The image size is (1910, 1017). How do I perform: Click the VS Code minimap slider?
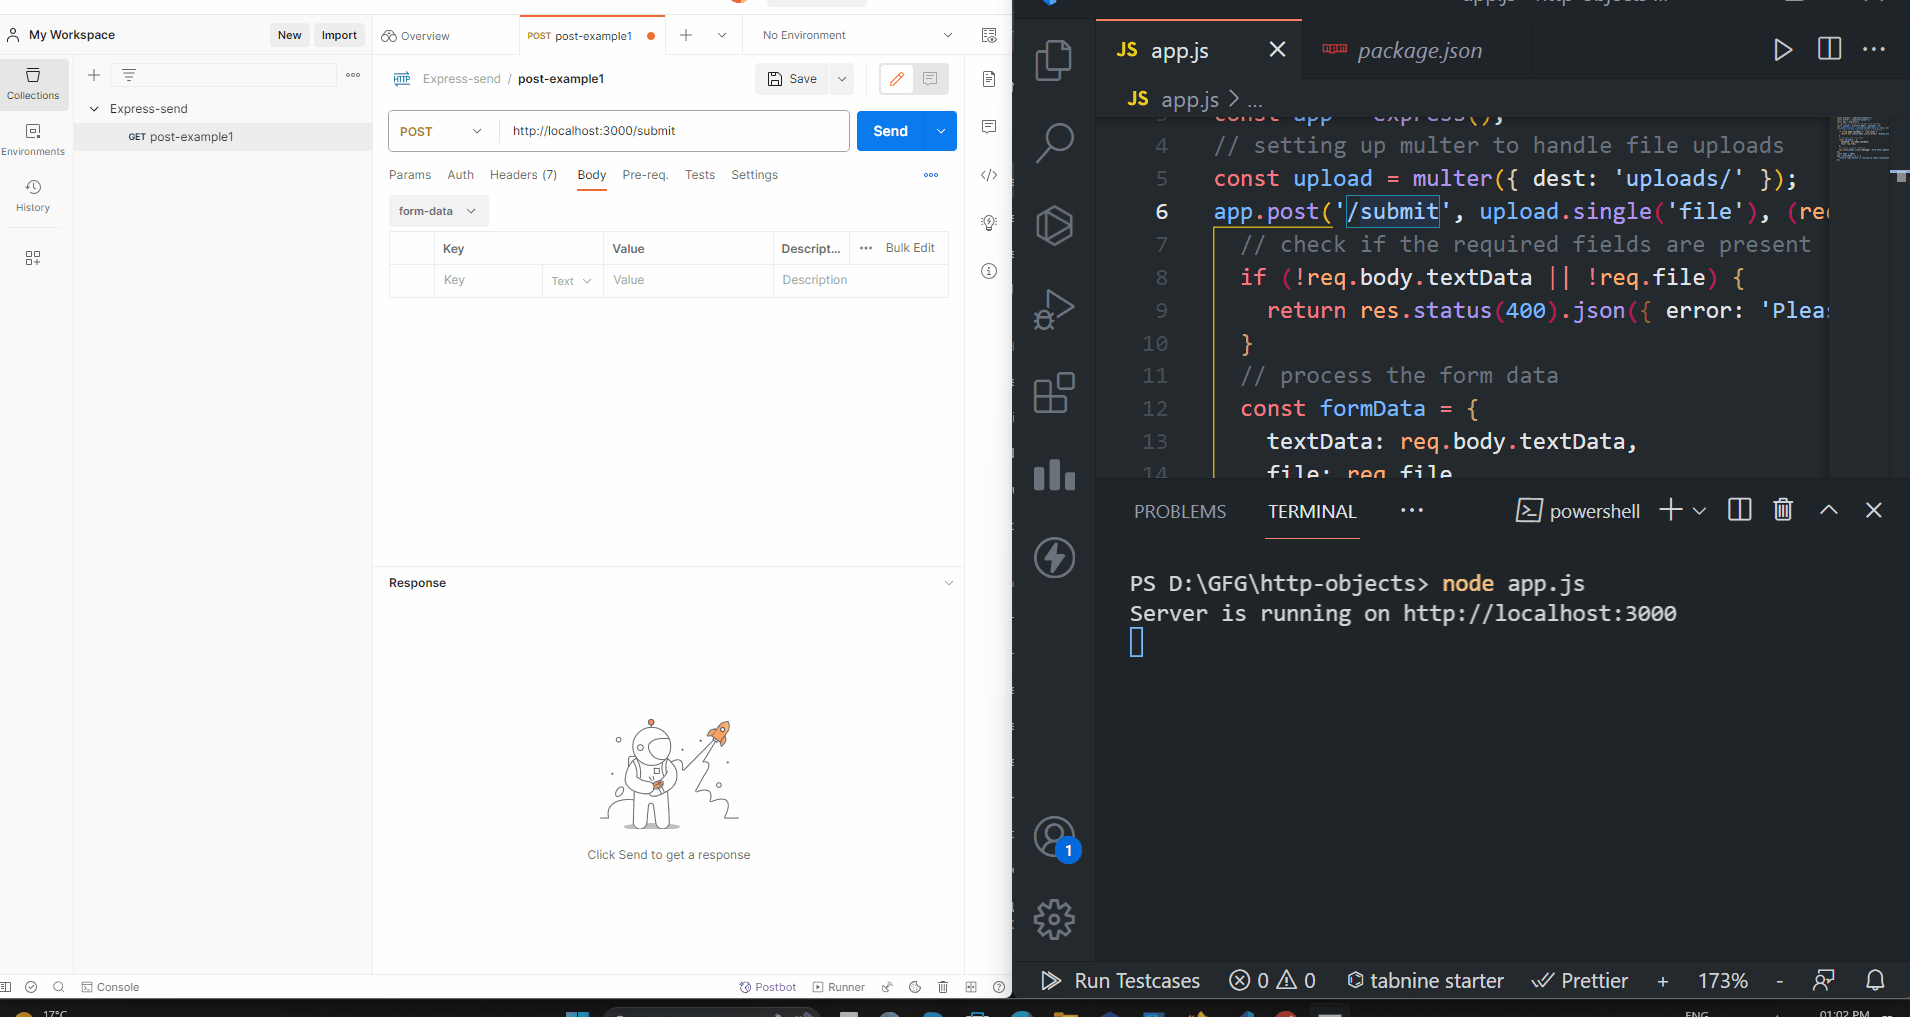(1863, 139)
